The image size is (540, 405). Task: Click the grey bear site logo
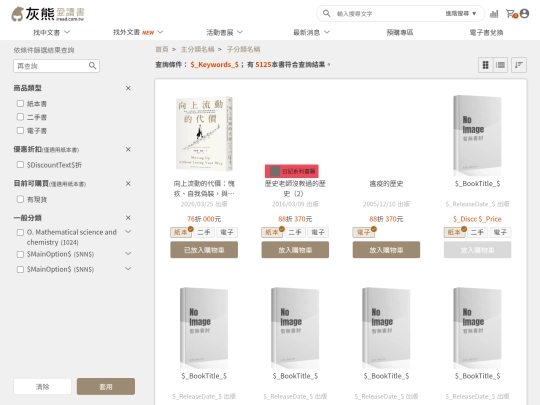[48, 14]
